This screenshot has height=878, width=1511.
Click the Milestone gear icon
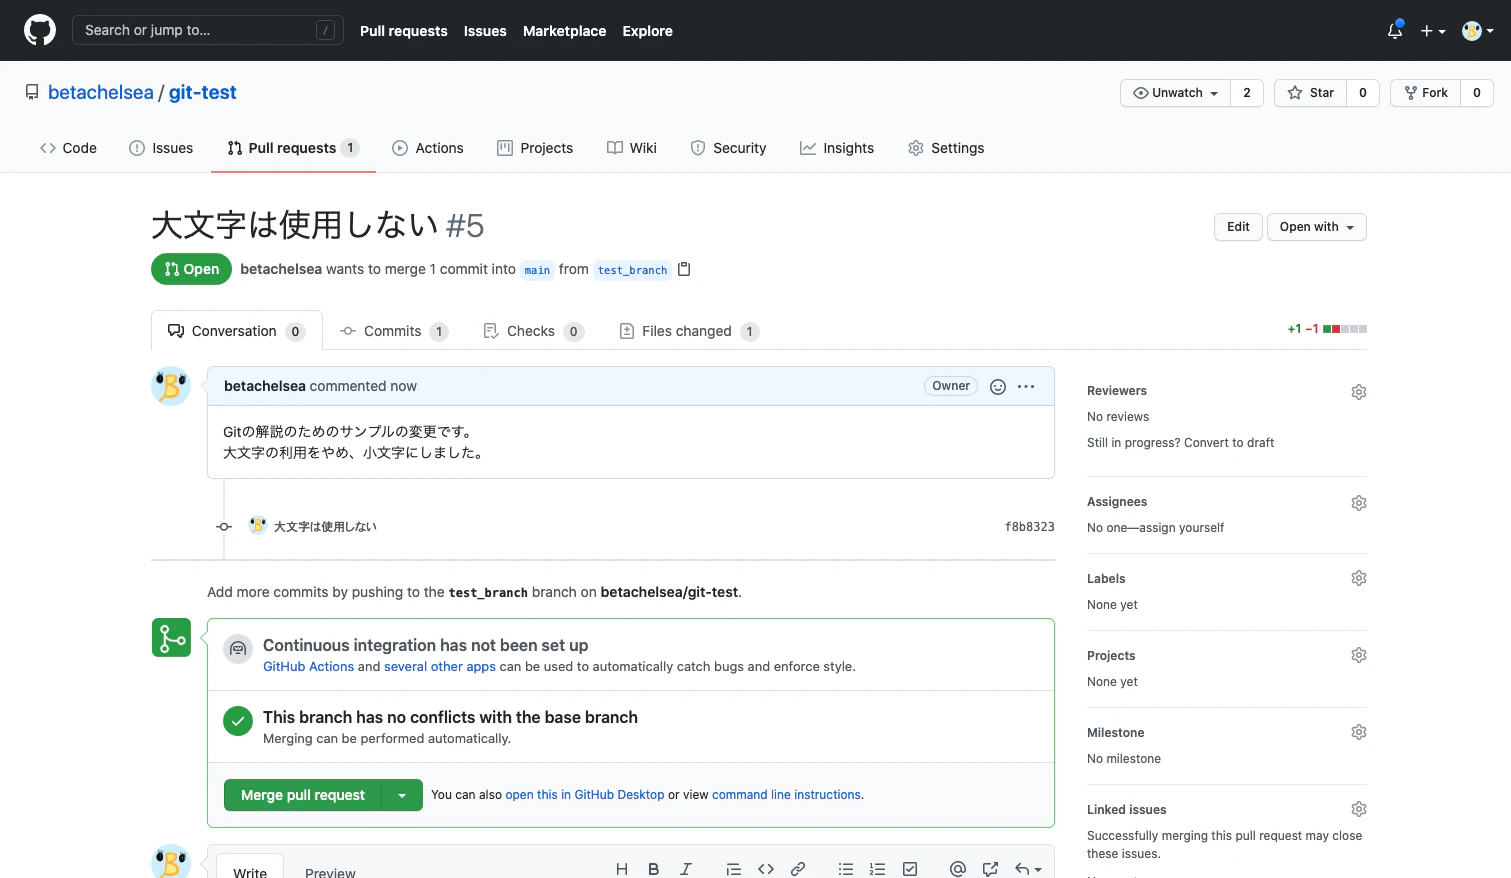click(x=1359, y=732)
